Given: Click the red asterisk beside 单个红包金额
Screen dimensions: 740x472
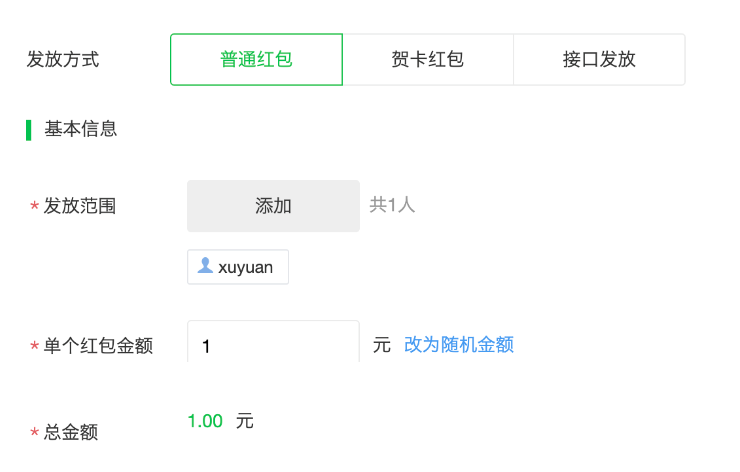Looking at the screenshot, I should pos(34,346).
